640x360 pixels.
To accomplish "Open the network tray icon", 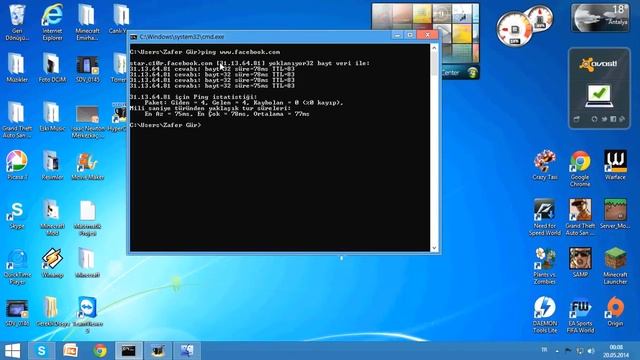I will pyautogui.click(x=580, y=351).
